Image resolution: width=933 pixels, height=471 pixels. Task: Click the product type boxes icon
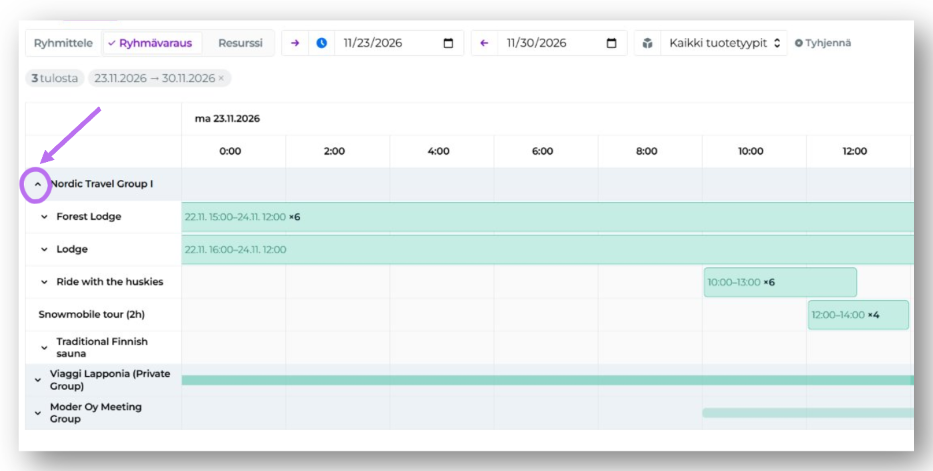[647, 43]
